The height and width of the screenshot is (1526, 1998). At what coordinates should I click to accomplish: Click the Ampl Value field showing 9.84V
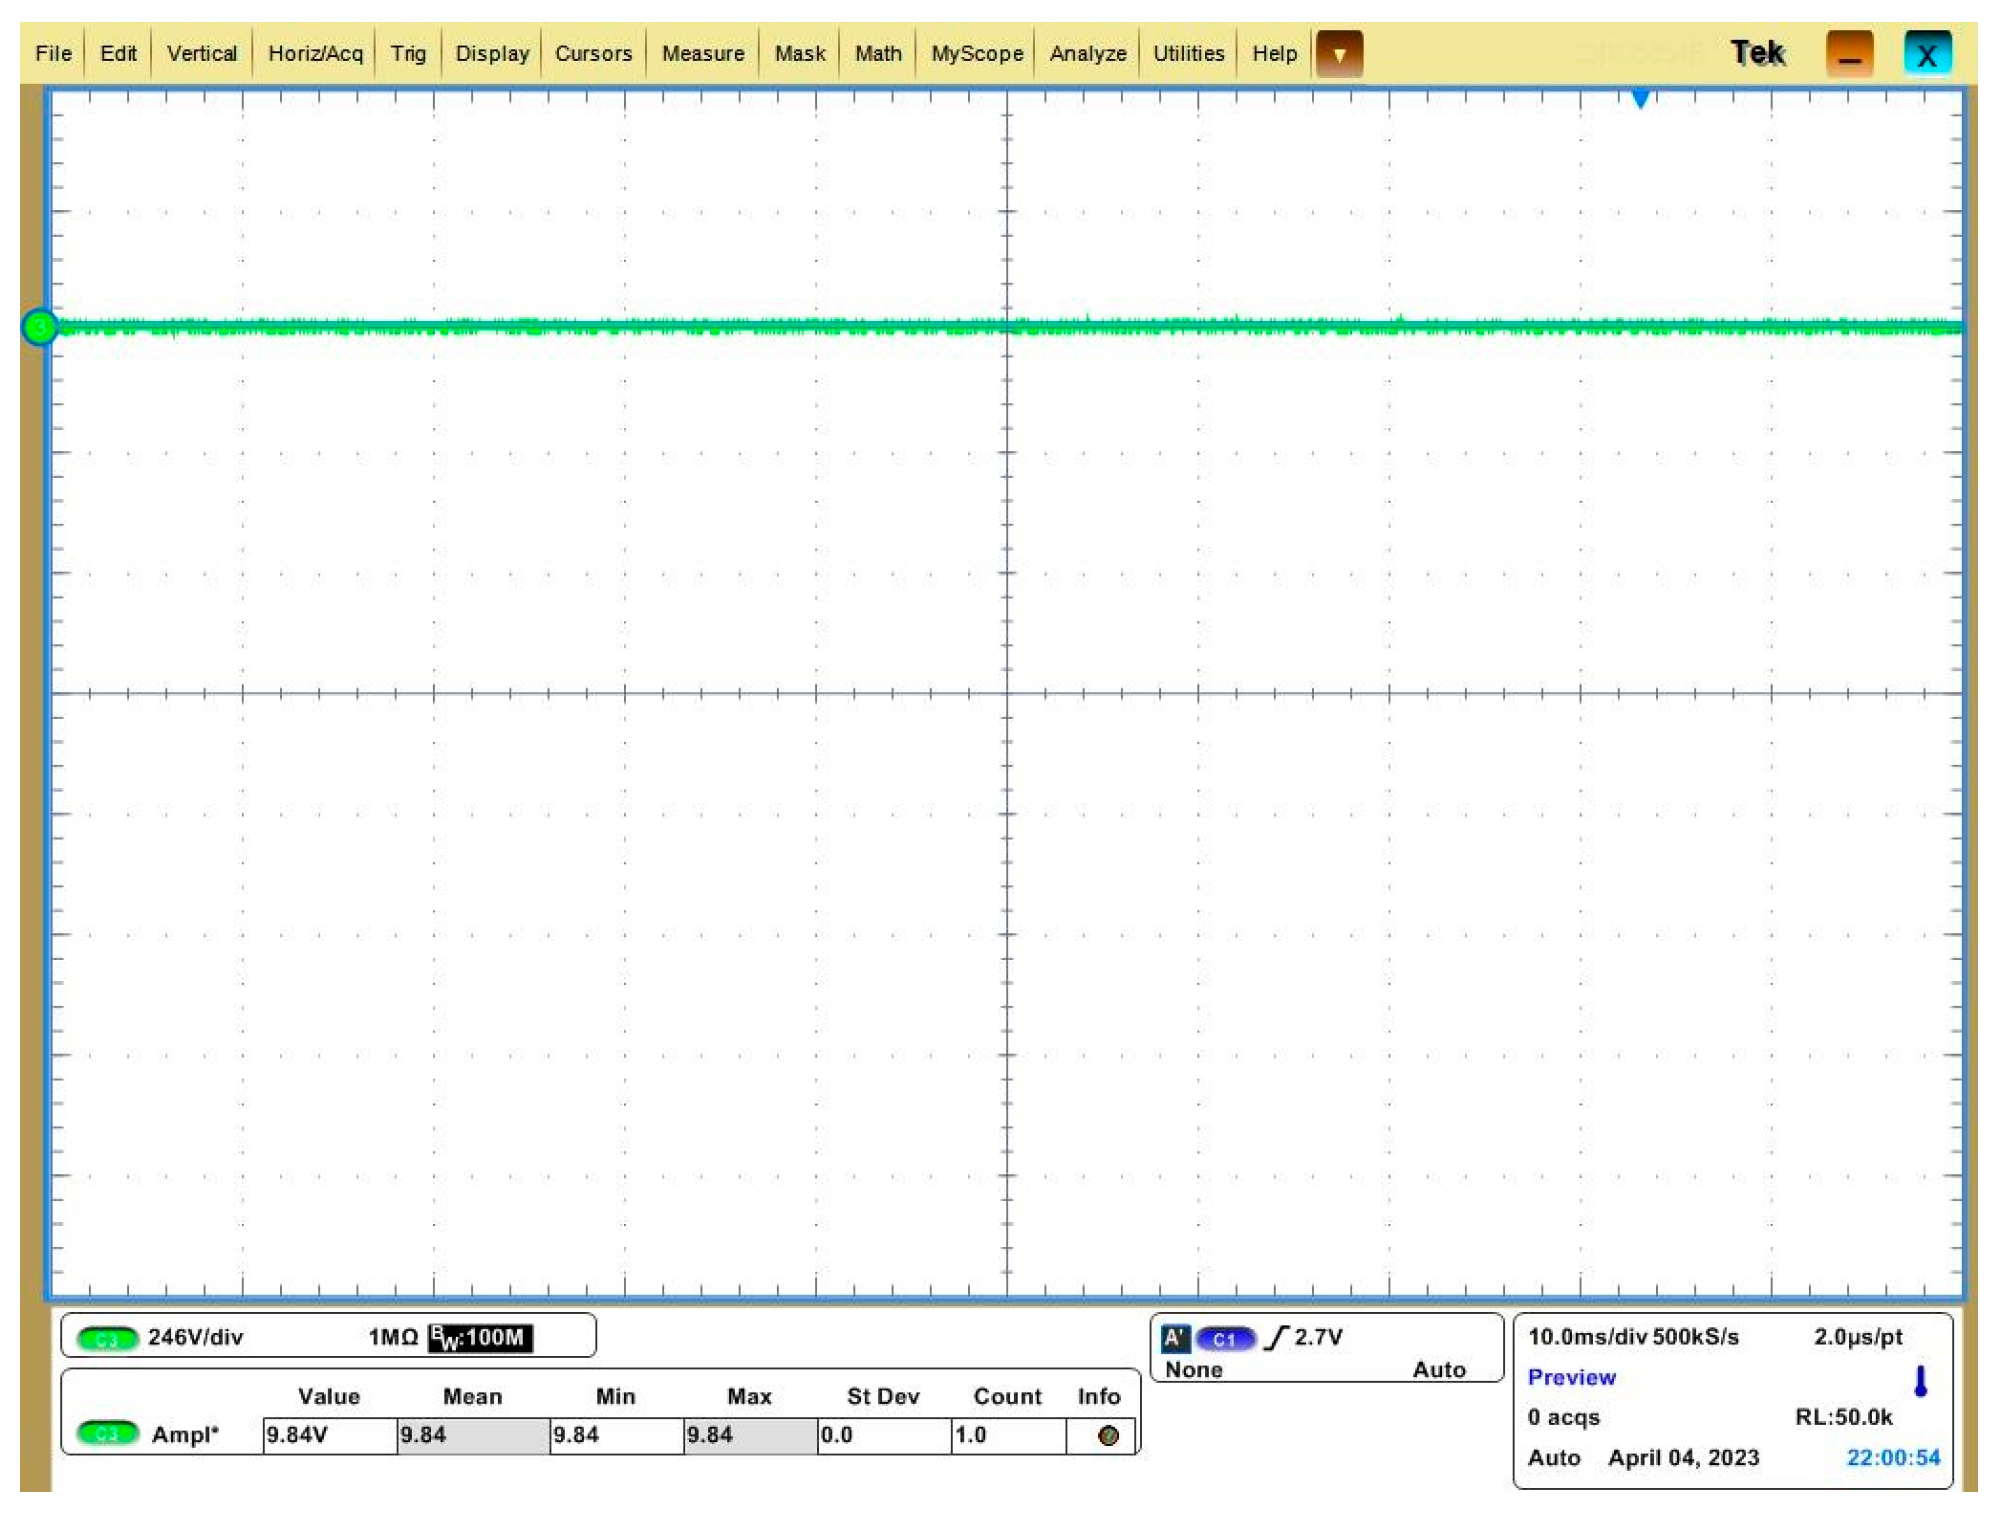[x=330, y=1435]
